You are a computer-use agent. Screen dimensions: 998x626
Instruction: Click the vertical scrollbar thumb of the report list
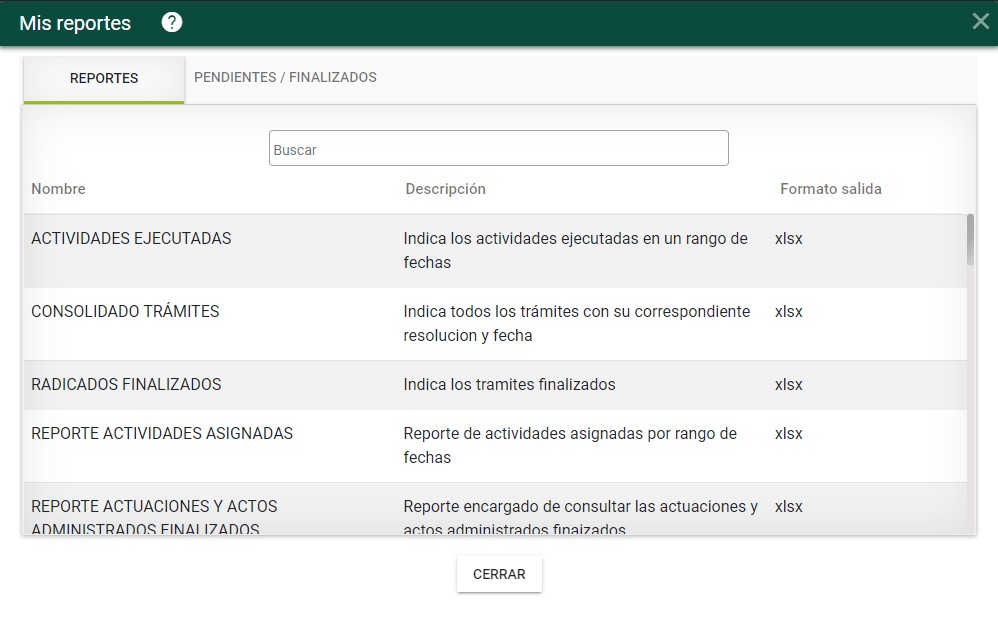(970, 240)
